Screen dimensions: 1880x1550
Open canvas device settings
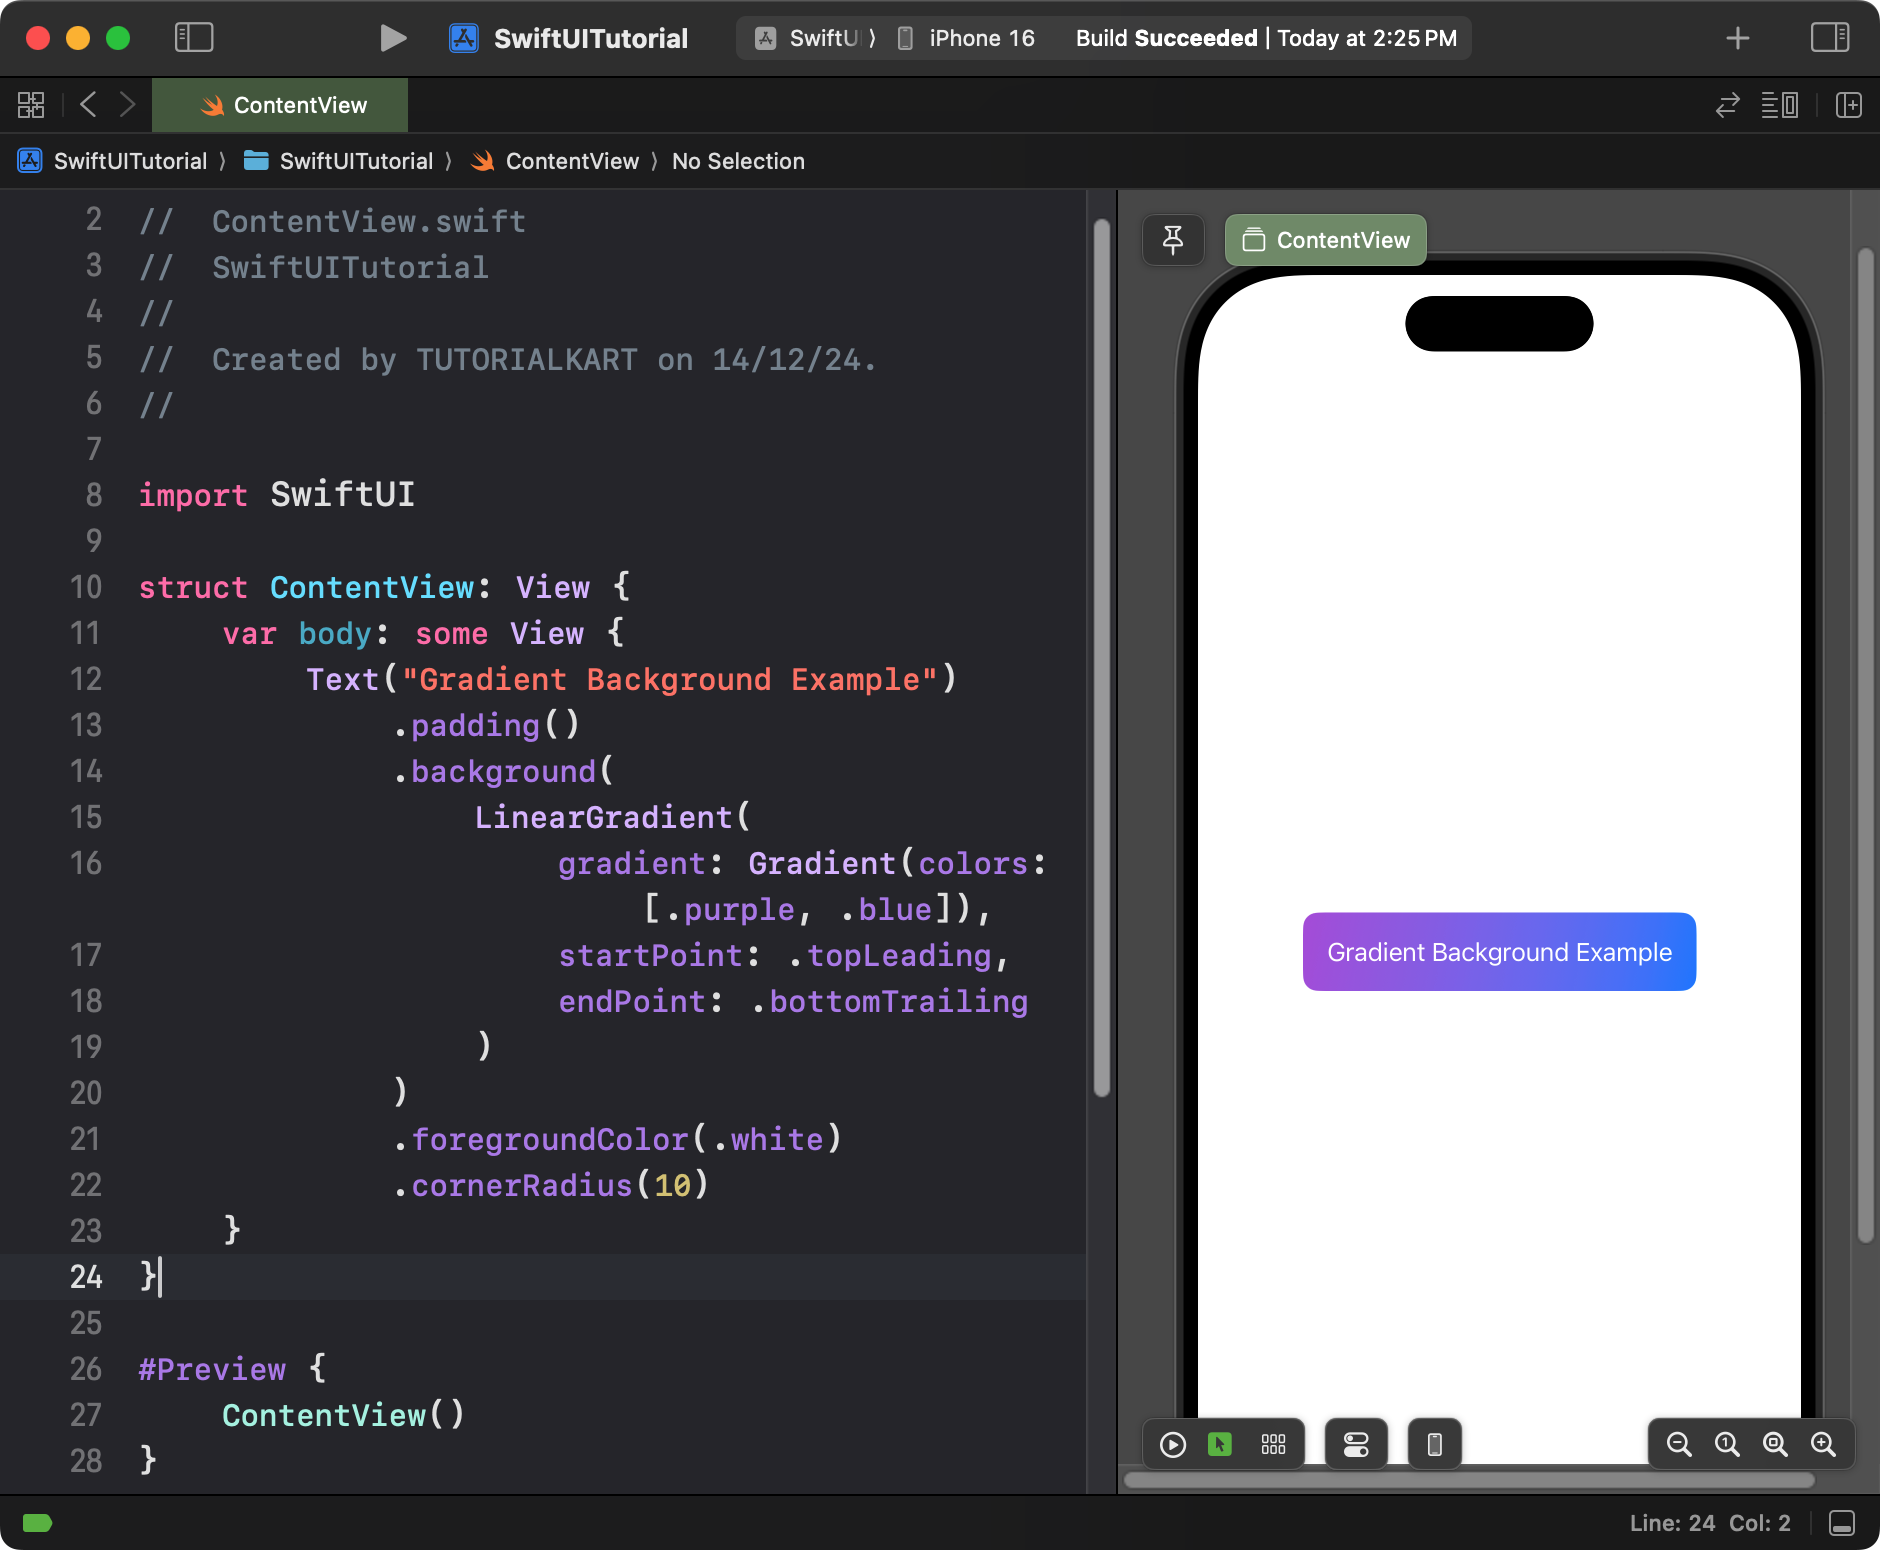pos(1356,1444)
